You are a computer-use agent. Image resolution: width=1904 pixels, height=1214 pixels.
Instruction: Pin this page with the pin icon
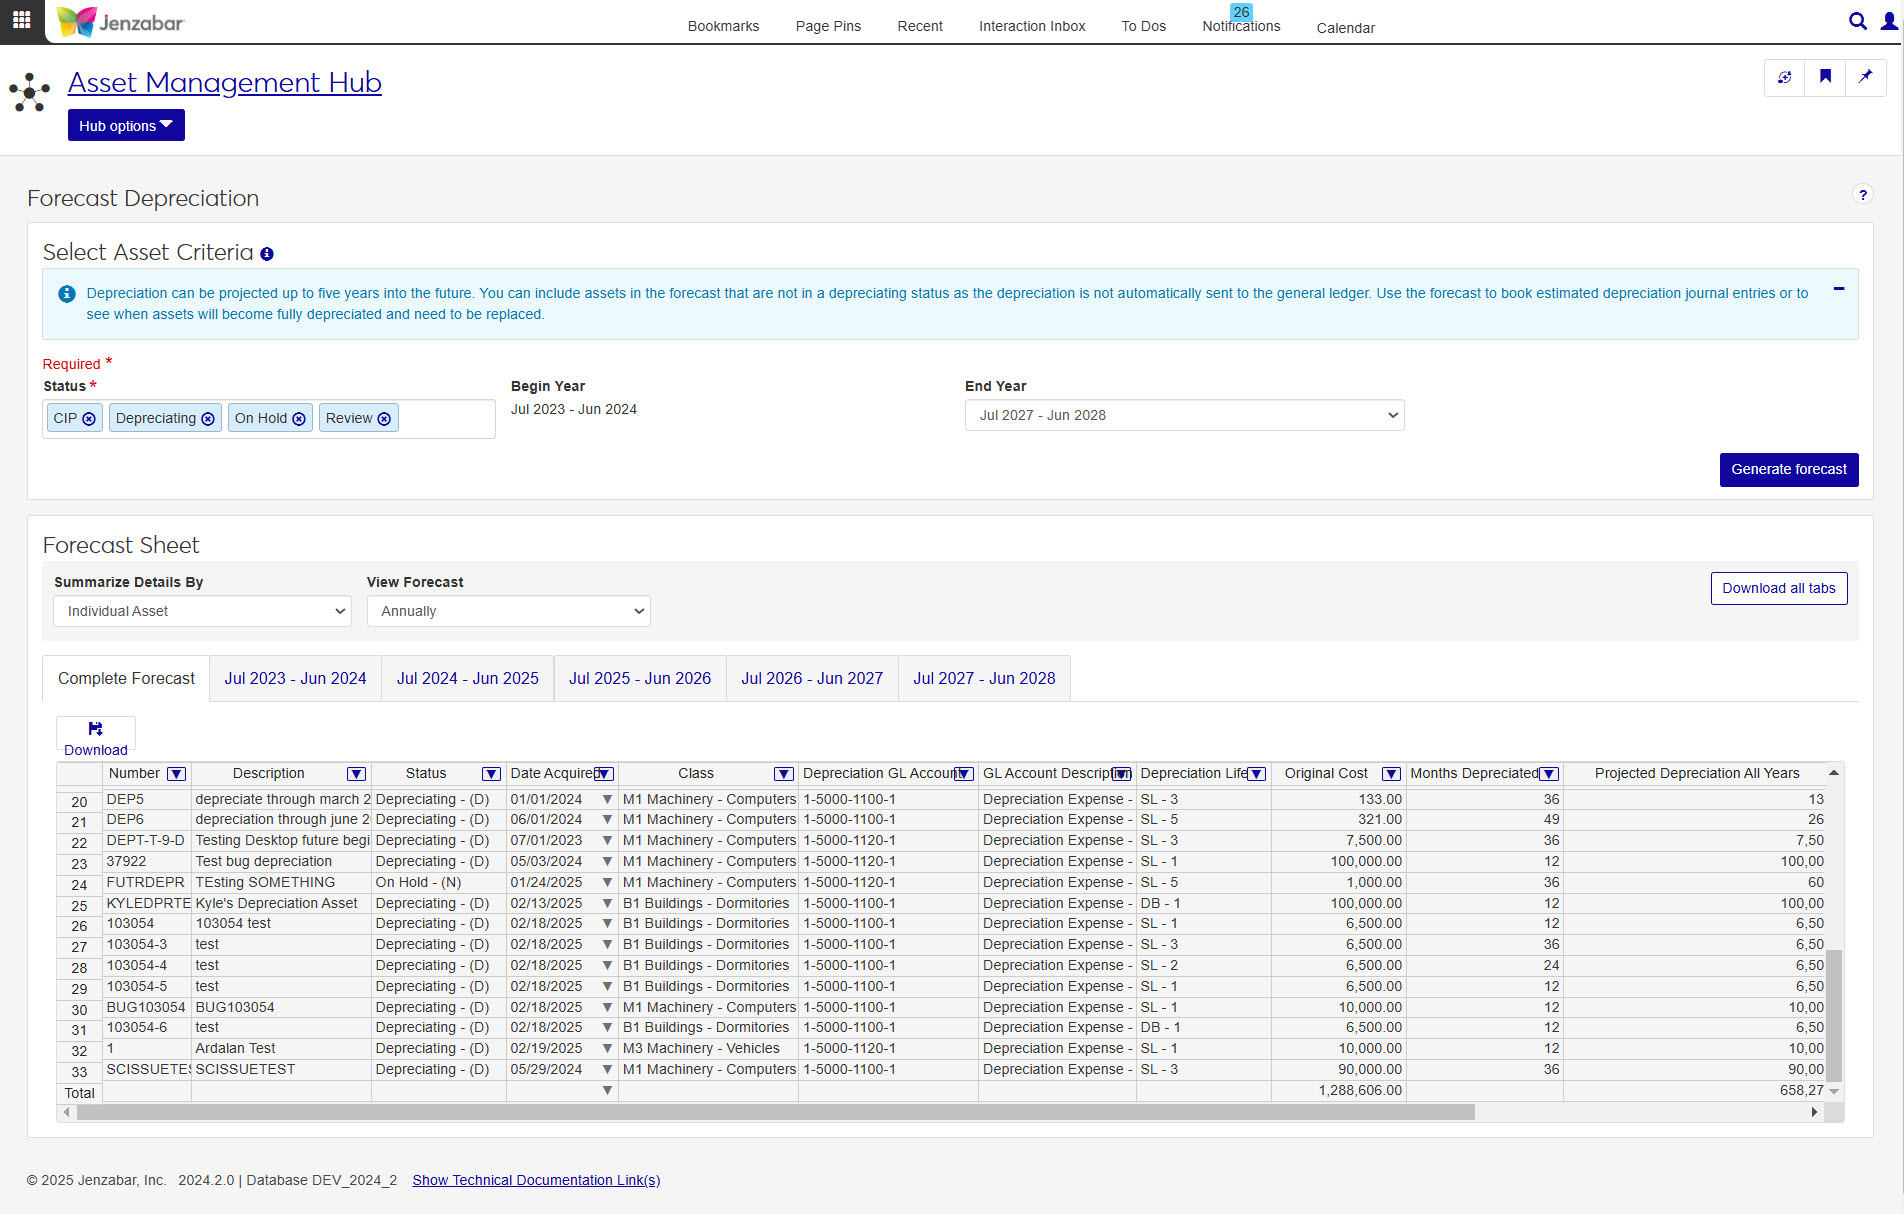click(1865, 77)
